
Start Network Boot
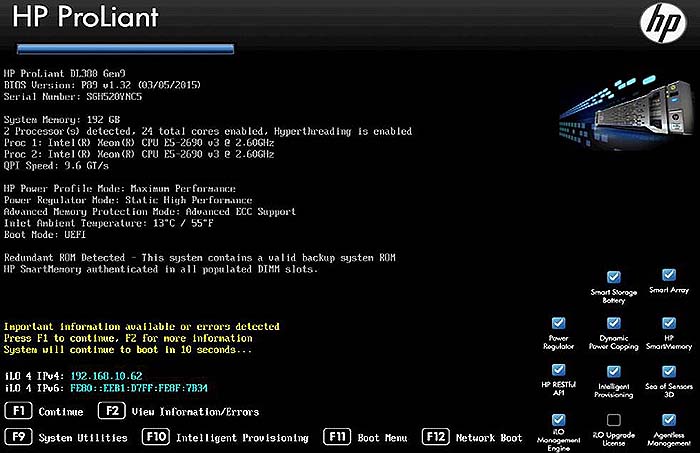click(489, 438)
